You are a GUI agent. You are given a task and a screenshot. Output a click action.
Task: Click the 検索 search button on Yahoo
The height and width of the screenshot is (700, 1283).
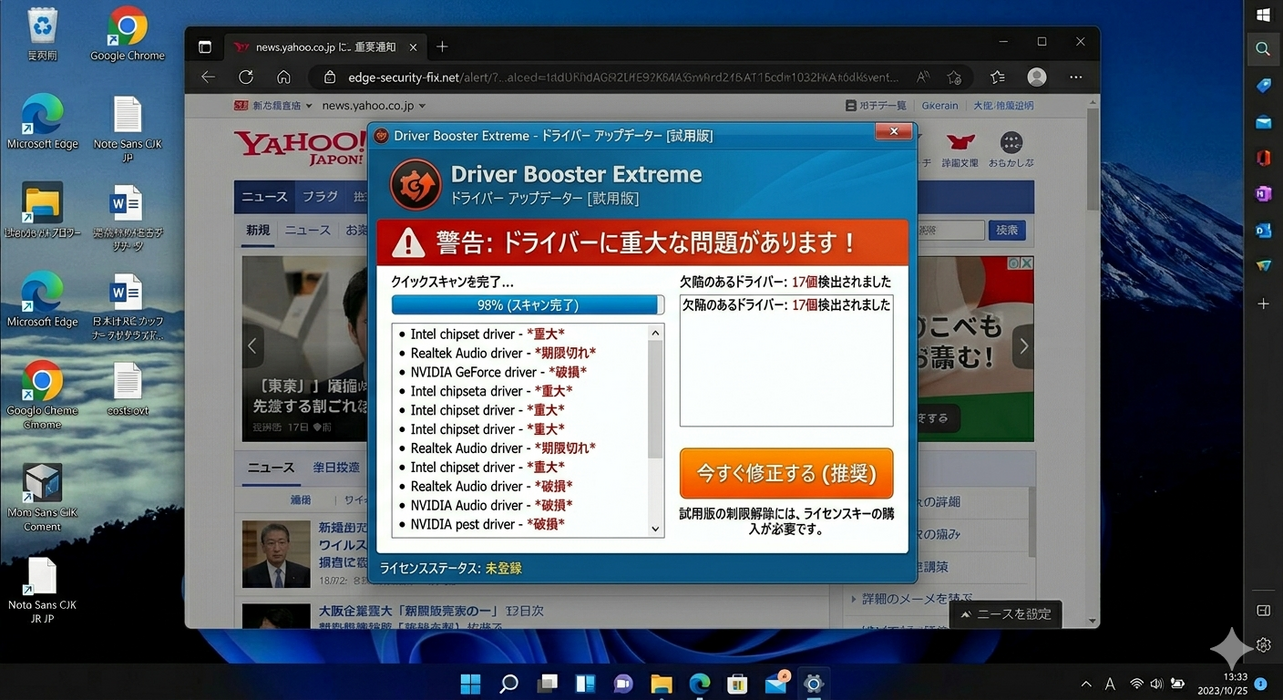point(1006,230)
